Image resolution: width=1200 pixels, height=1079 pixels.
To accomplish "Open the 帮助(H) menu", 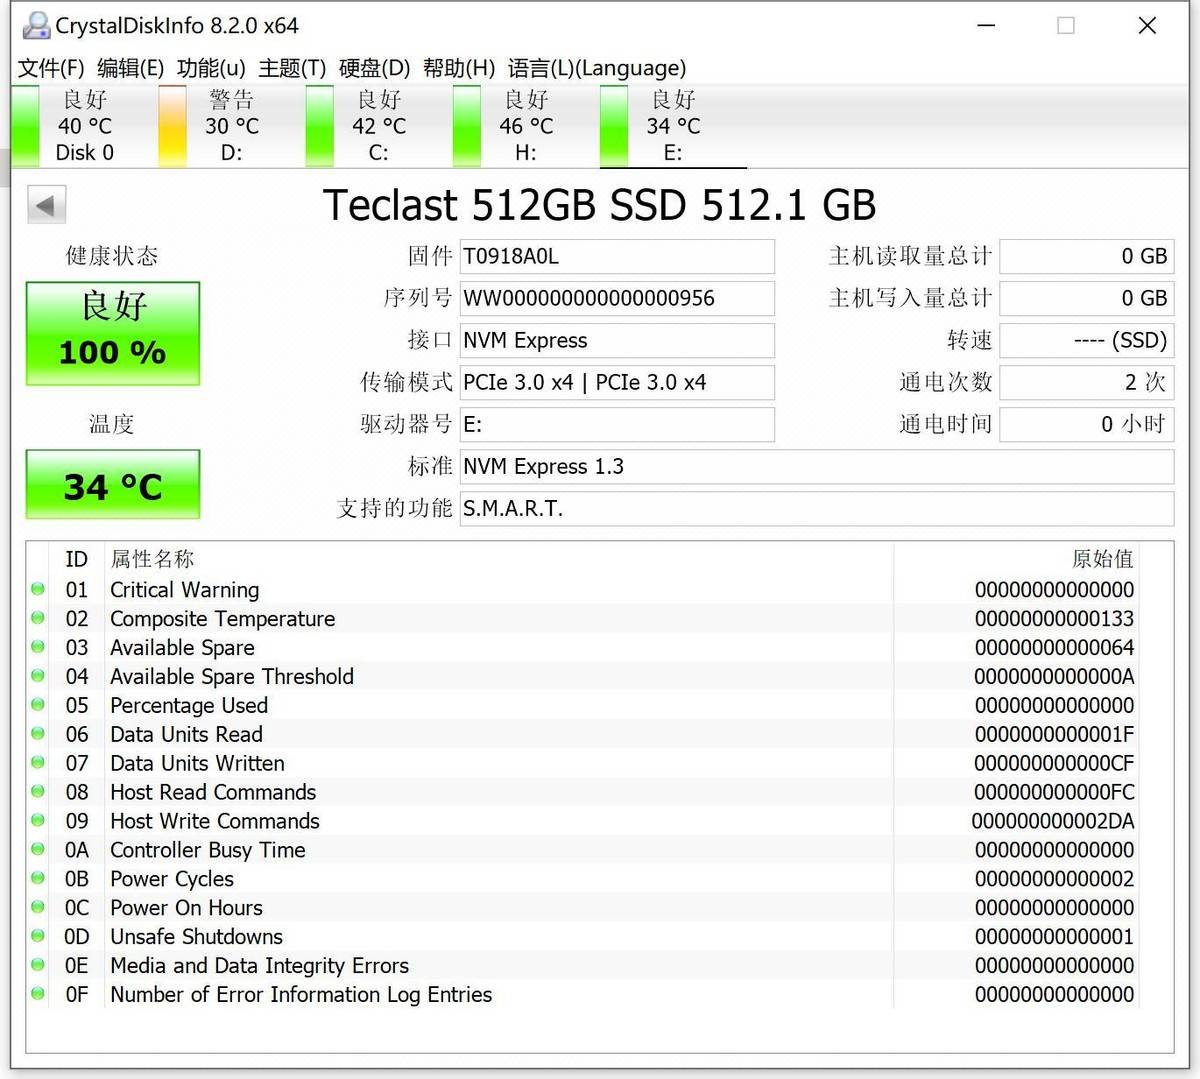I will (459, 68).
